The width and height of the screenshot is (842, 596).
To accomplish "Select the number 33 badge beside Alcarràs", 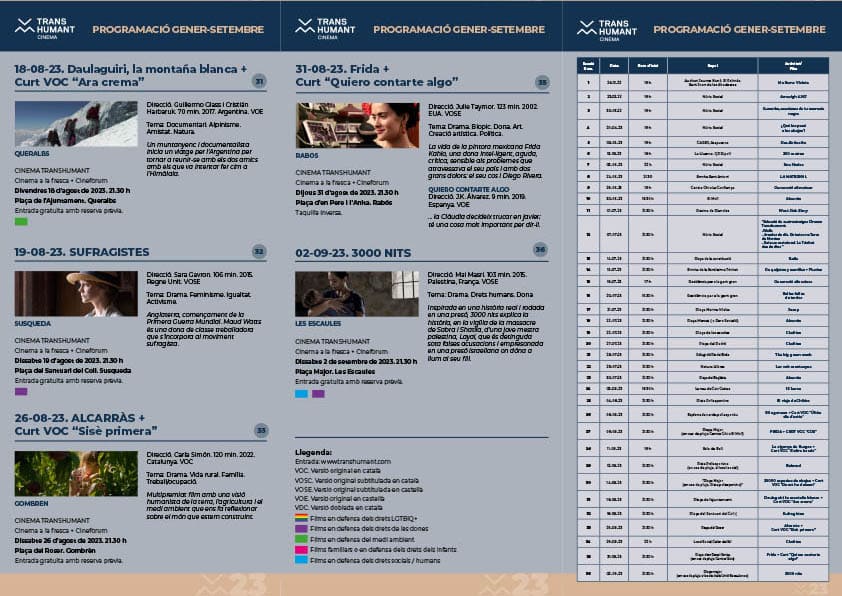I will pos(261,430).
